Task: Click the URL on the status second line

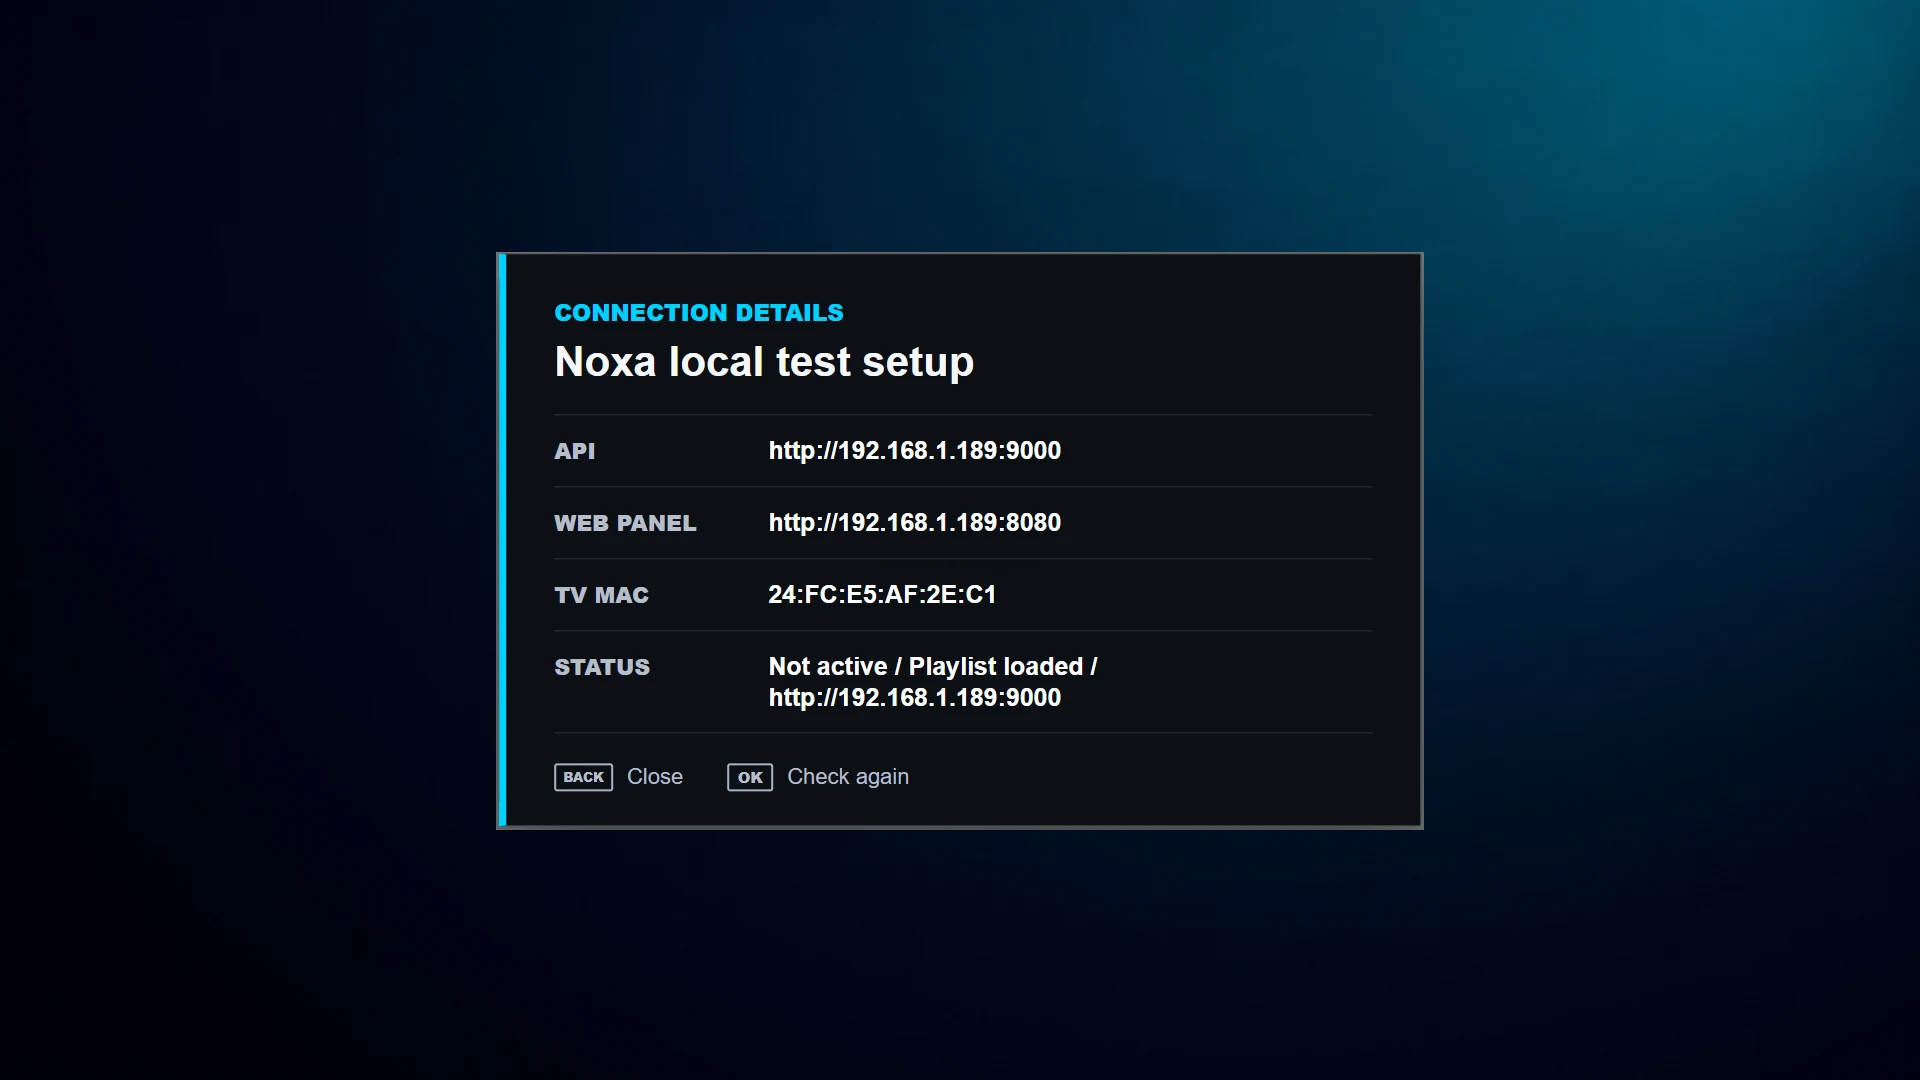Action: pyautogui.click(x=915, y=698)
